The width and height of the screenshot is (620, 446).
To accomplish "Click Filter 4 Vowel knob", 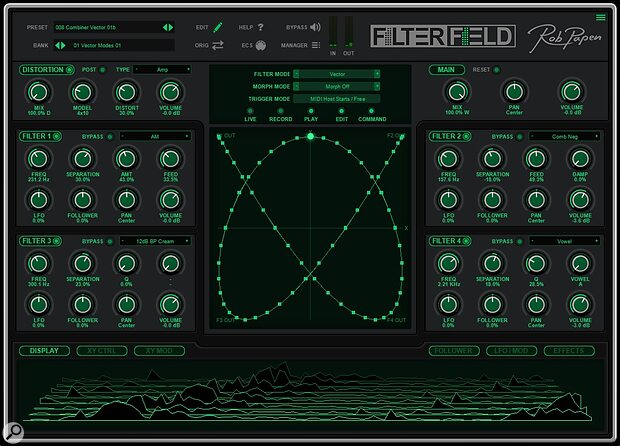I will pyautogui.click(x=580, y=263).
